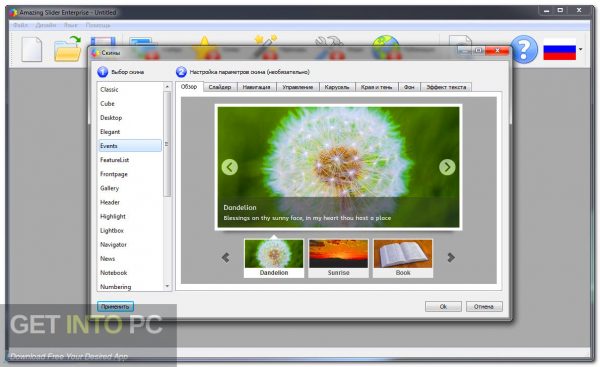This screenshot has width=600, height=367.
Task: Open the Дизайн menu
Action: (46, 25)
